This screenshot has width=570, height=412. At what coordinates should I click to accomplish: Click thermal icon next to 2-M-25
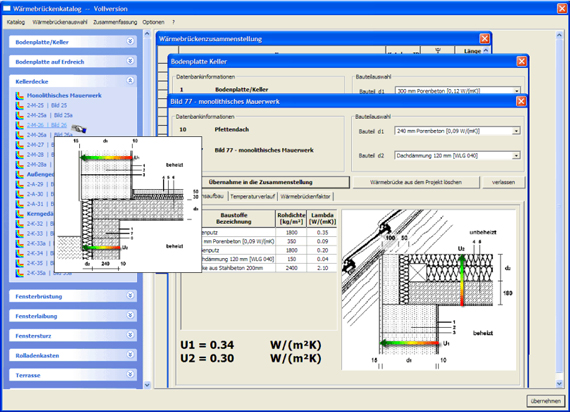tap(19, 105)
